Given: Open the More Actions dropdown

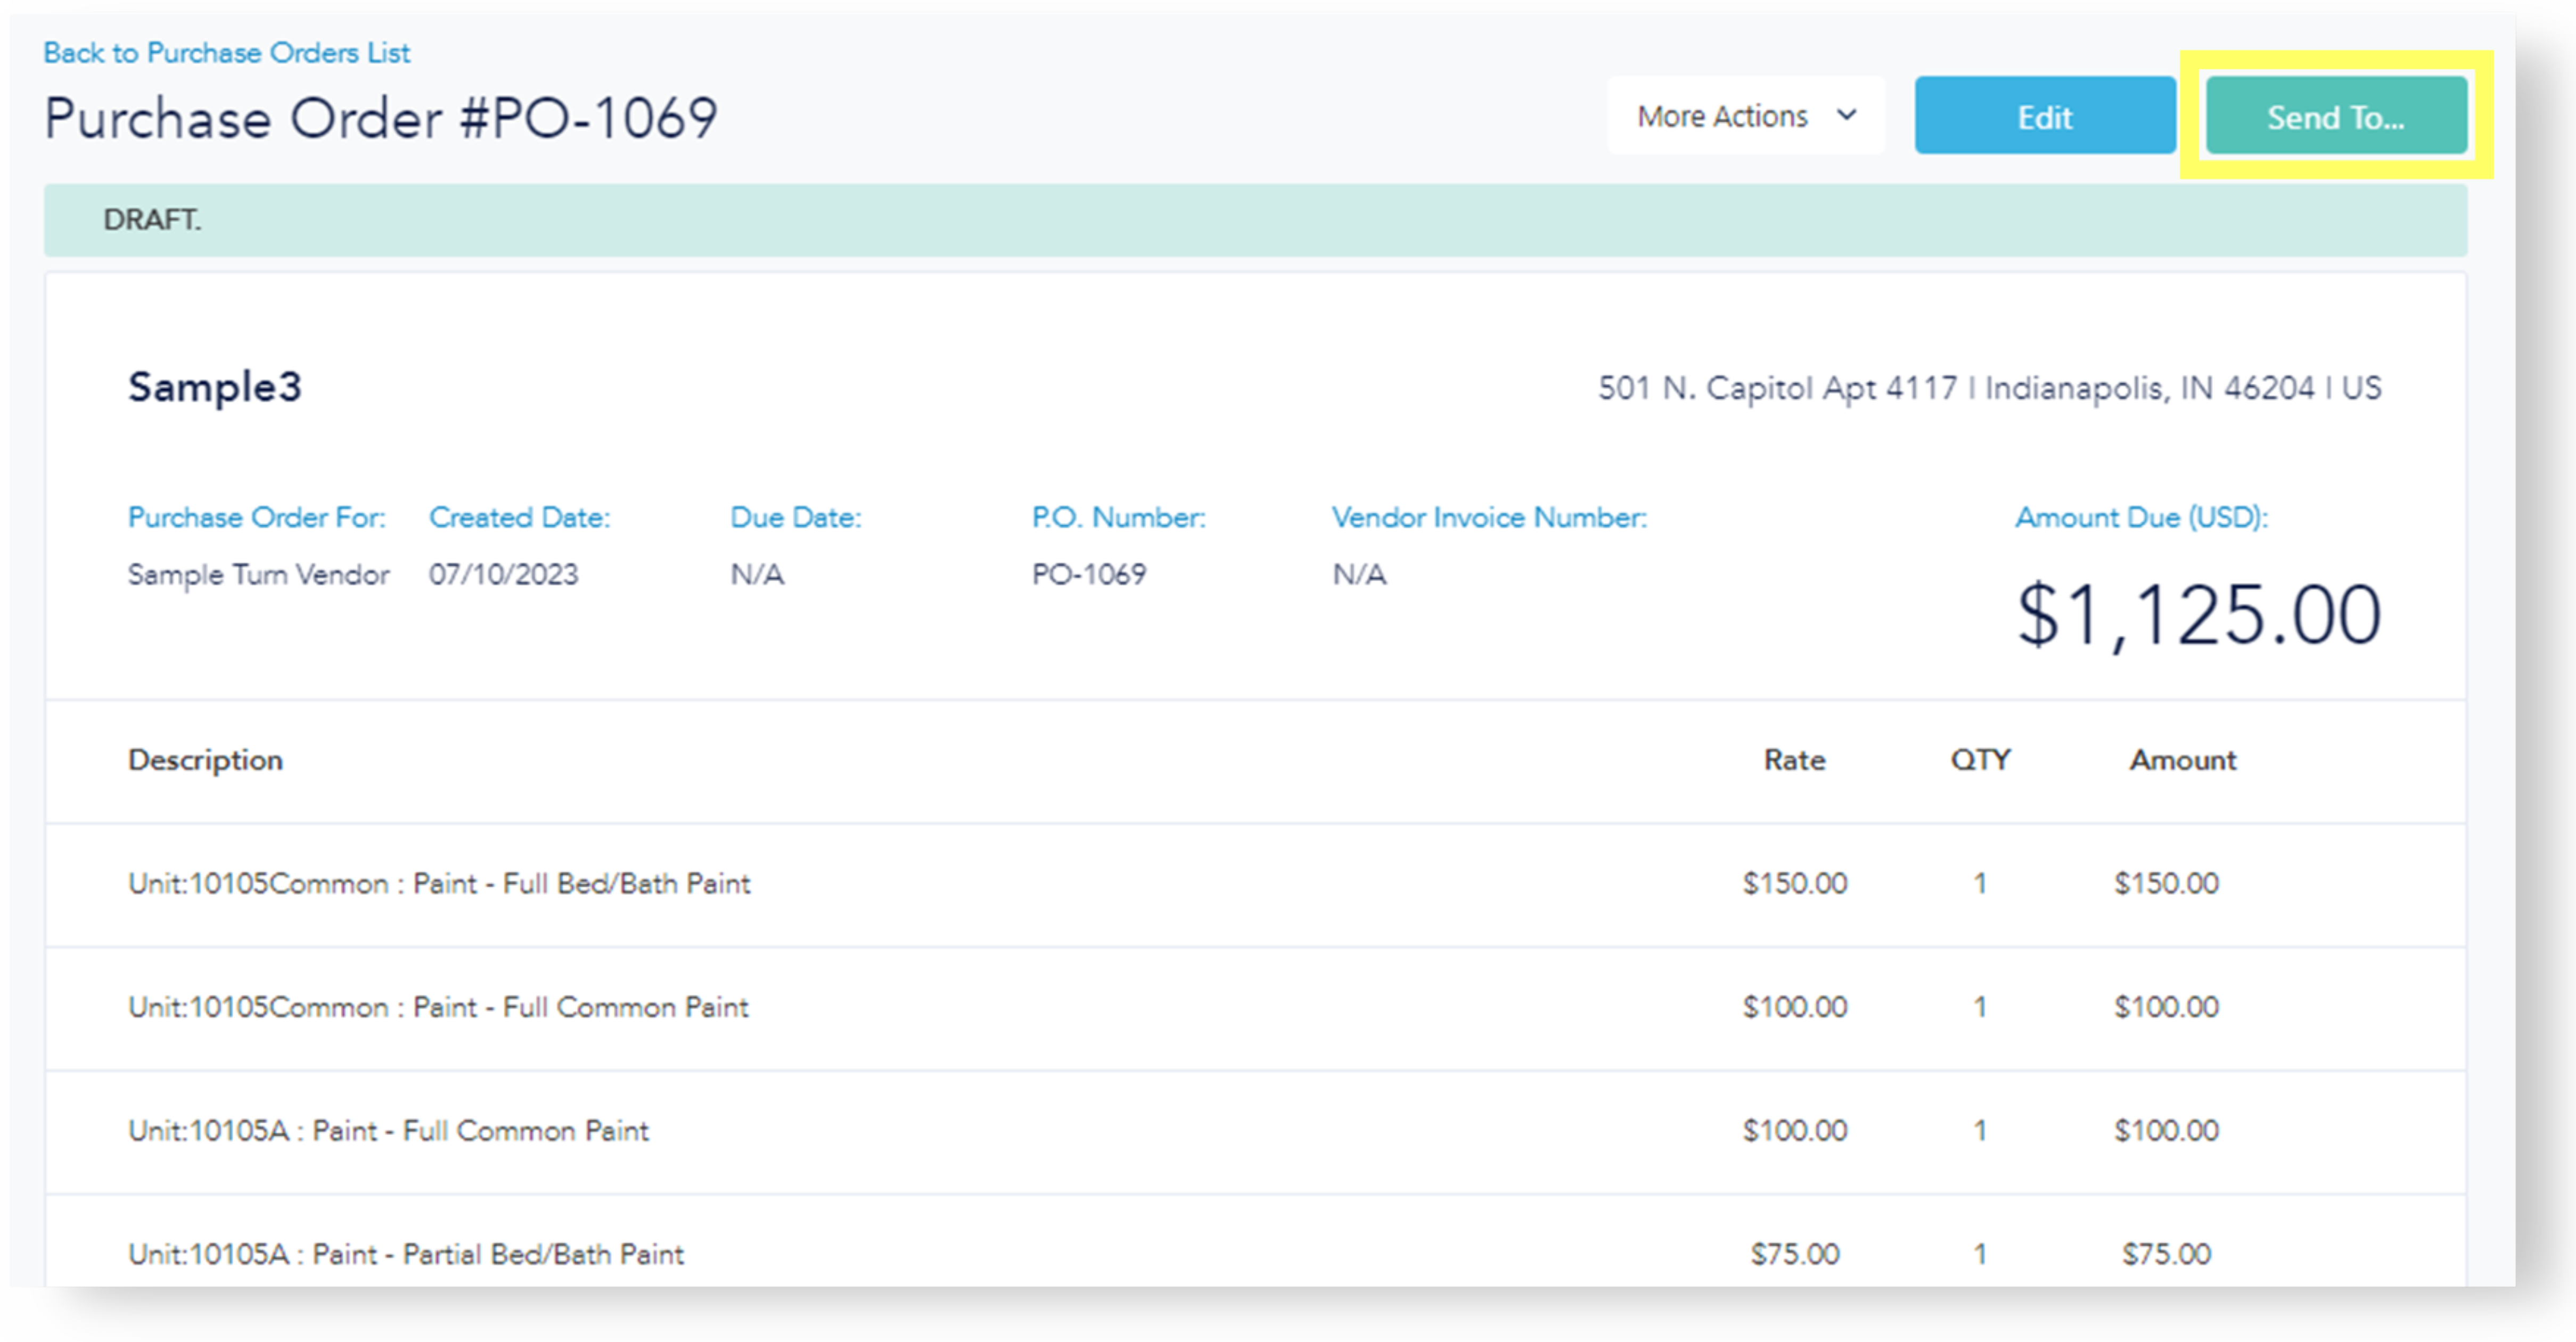Looking at the screenshot, I should click(1744, 116).
